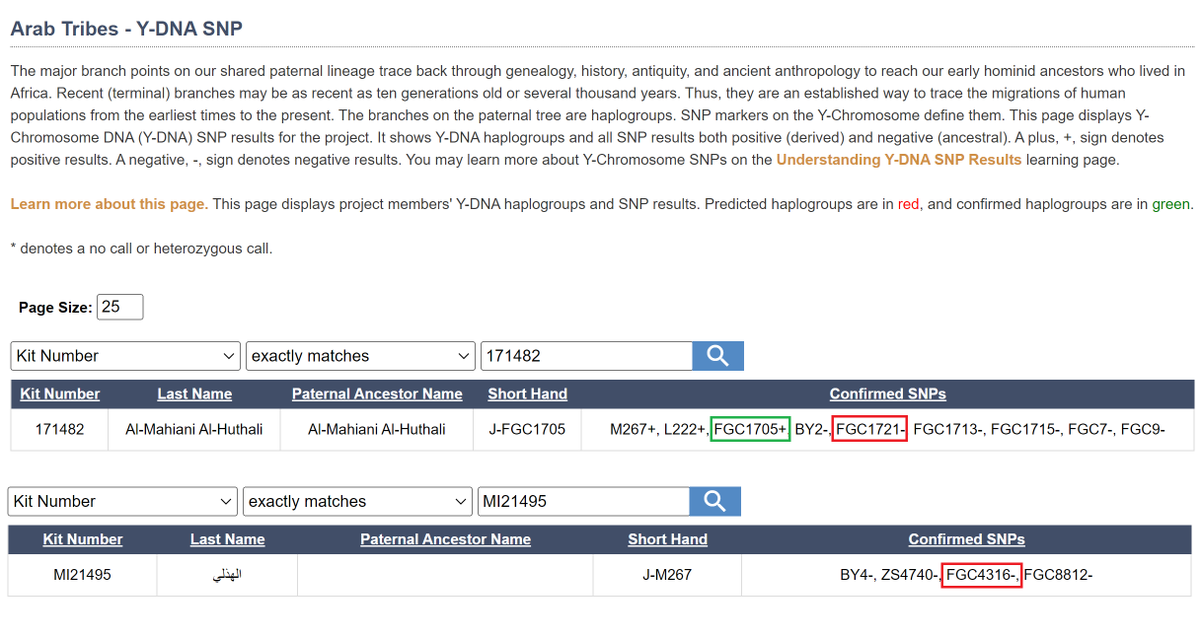The image size is (1200, 640).
Task: Select the J-M267 short hand cell
Action: pos(667,575)
